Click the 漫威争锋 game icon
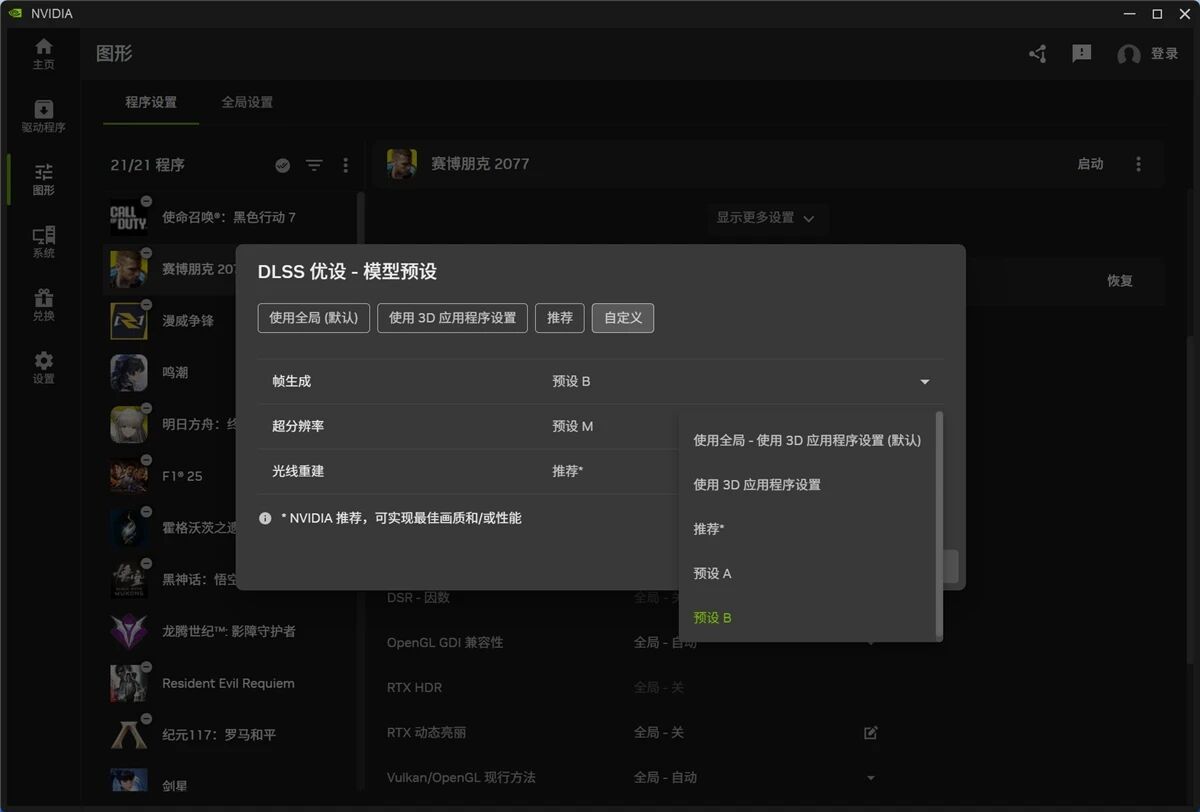1200x812 pixels. 129,321
